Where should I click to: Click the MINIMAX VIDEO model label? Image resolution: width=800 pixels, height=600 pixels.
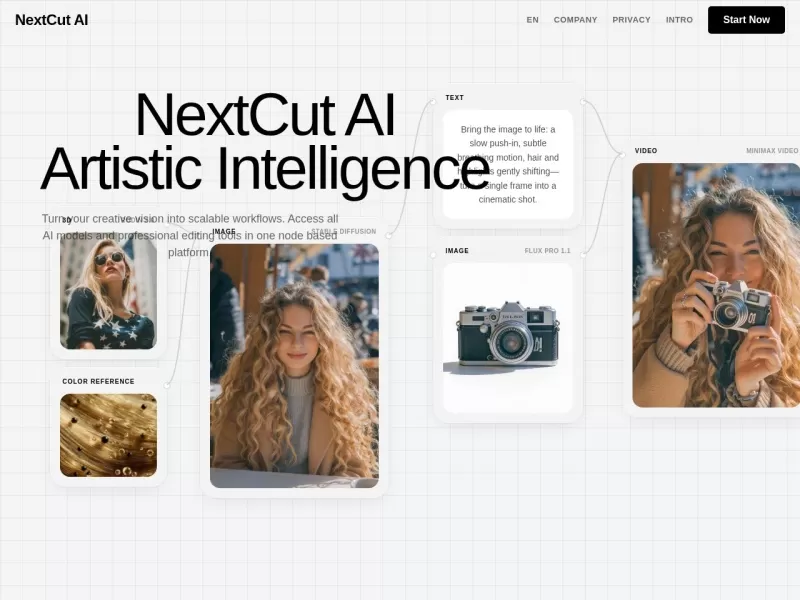pyautogui.click(x=772, y=151)
